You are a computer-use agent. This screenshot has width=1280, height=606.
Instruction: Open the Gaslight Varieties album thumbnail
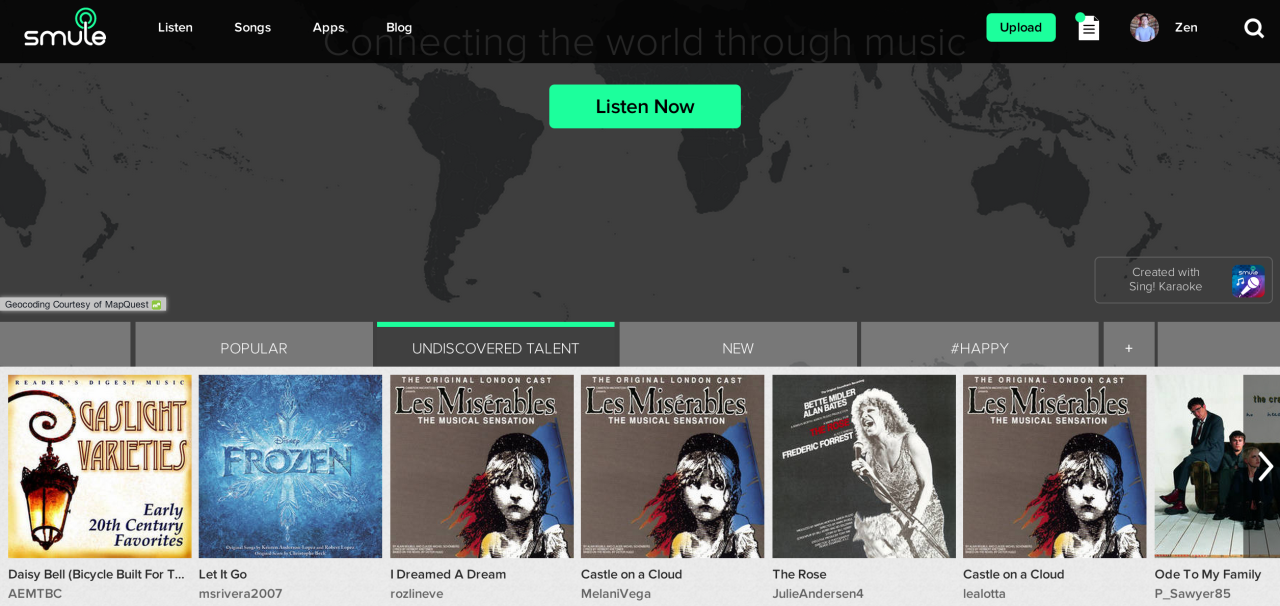[x=100, y=466]
